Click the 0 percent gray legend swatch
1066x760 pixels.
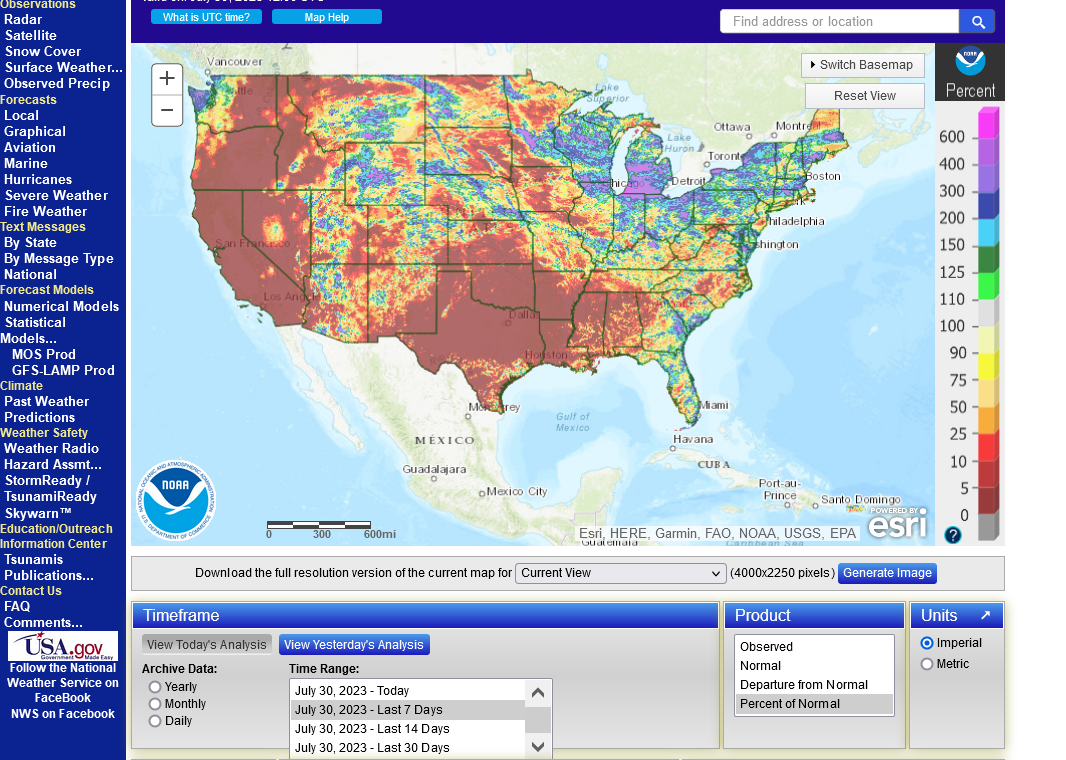point(988,527)
